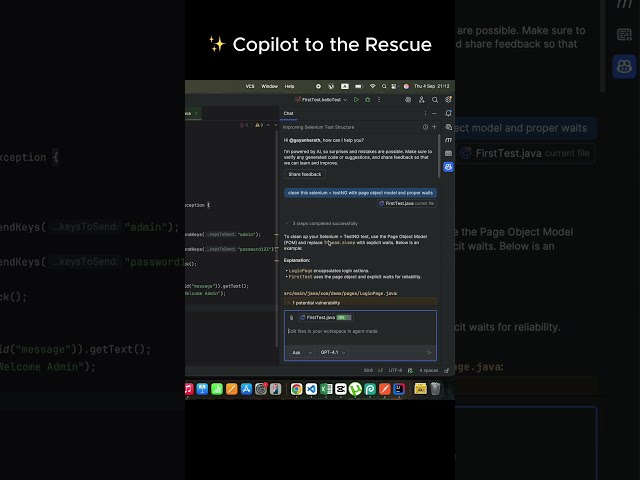Viewport: 640px width, 480px height.
Task: Click the Spotlight search icon in menu bar
Action: tap(384, 87)
